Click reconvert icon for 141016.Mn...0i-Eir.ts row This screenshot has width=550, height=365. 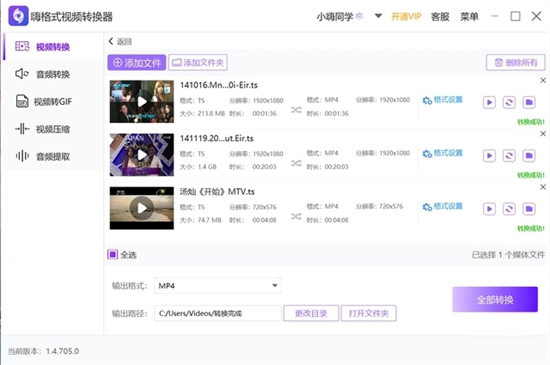point(509,102)
